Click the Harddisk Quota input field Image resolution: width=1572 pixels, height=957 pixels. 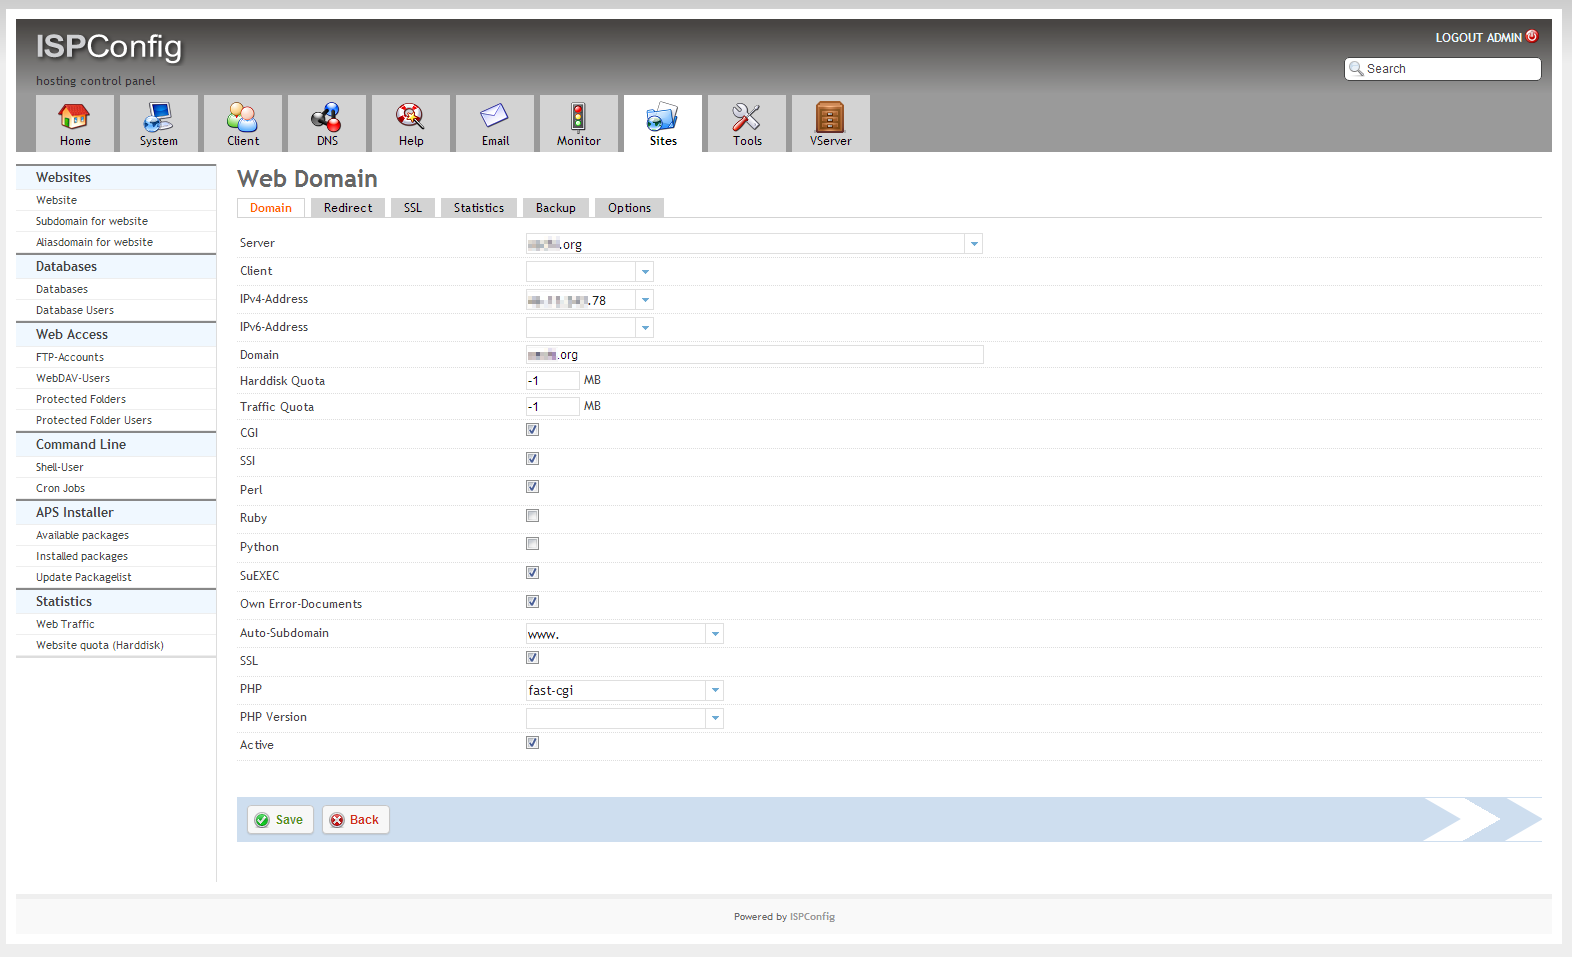click(552, 381)
